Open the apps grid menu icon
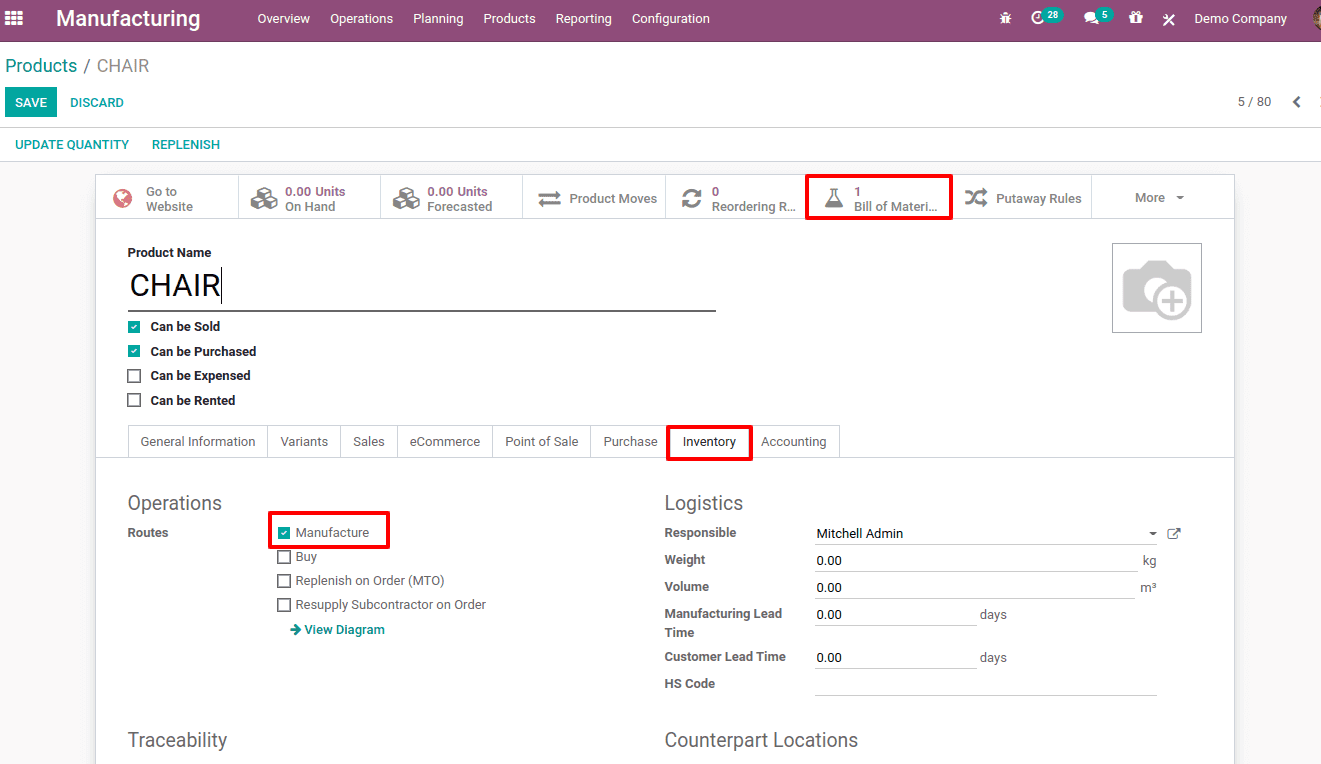 pos(14,18)
